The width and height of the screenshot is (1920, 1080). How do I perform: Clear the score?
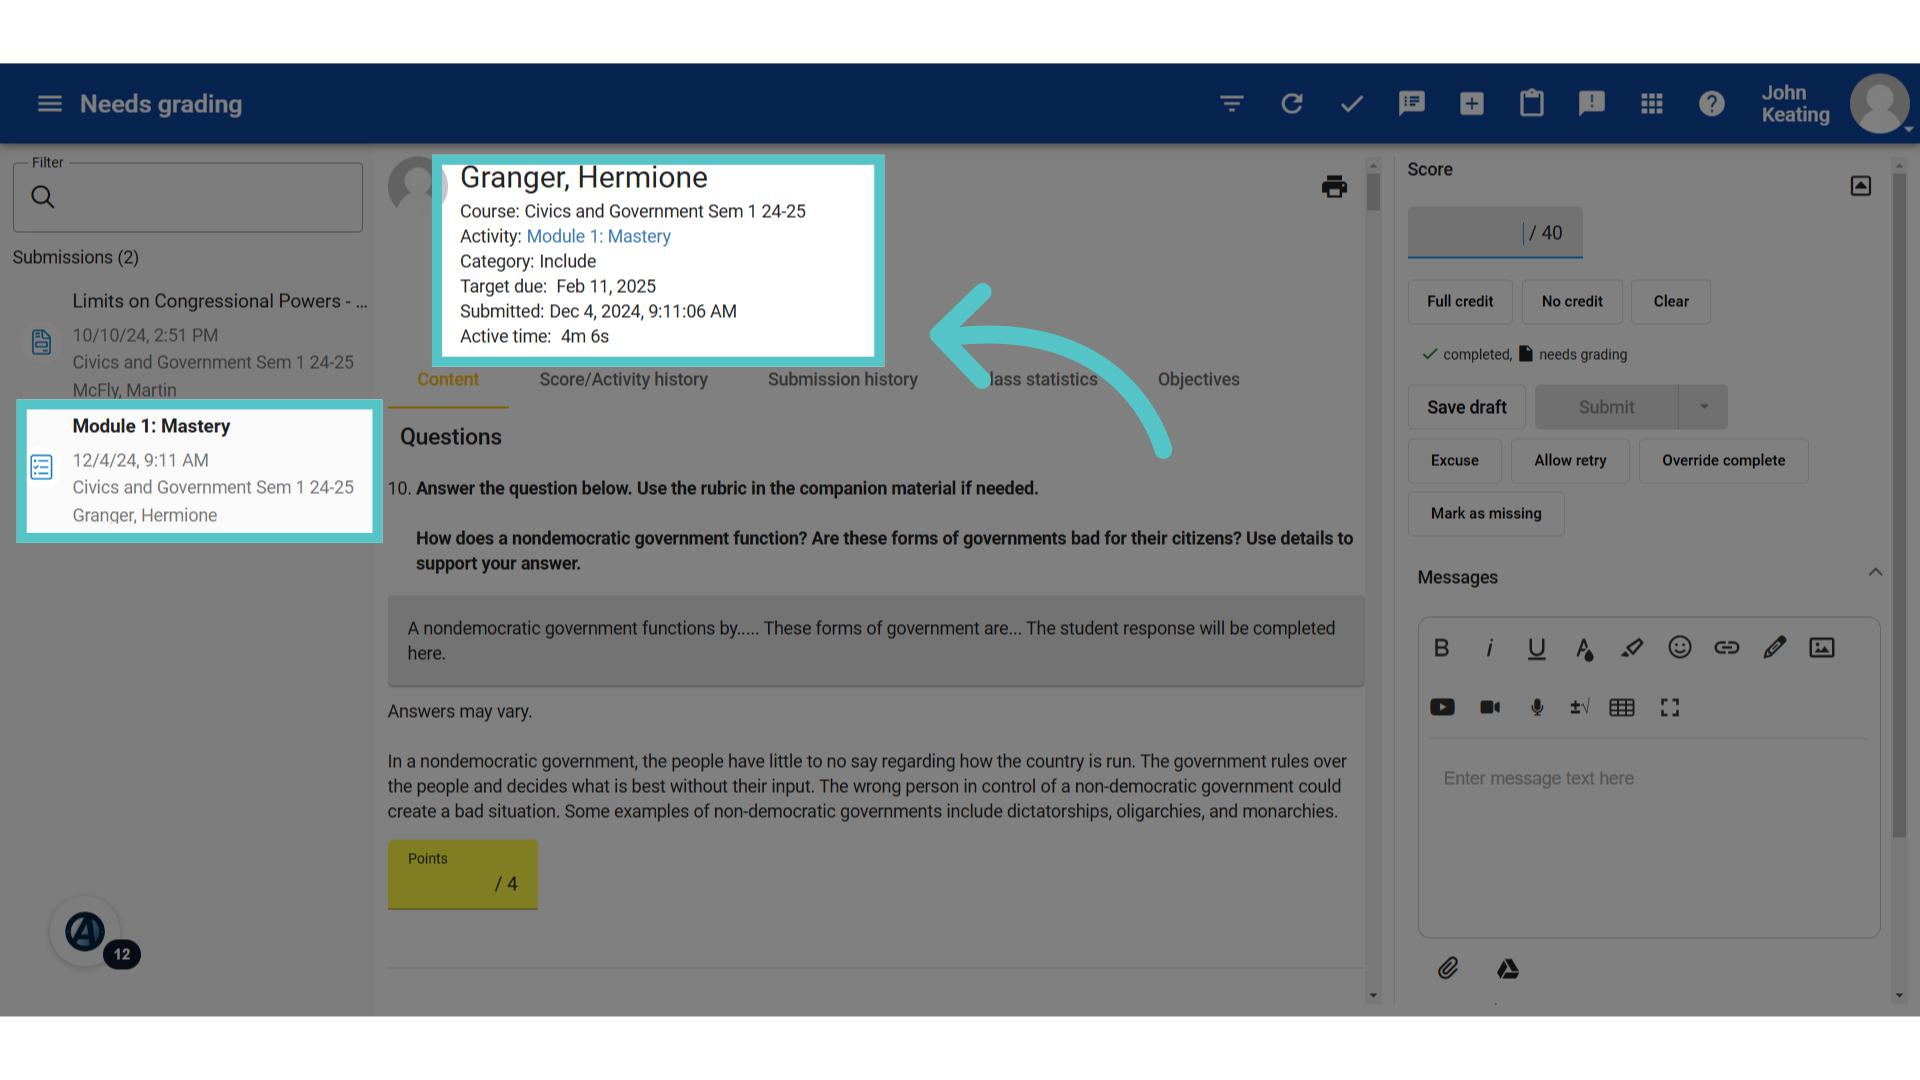pyautogui.click(x=1671, y=301)
